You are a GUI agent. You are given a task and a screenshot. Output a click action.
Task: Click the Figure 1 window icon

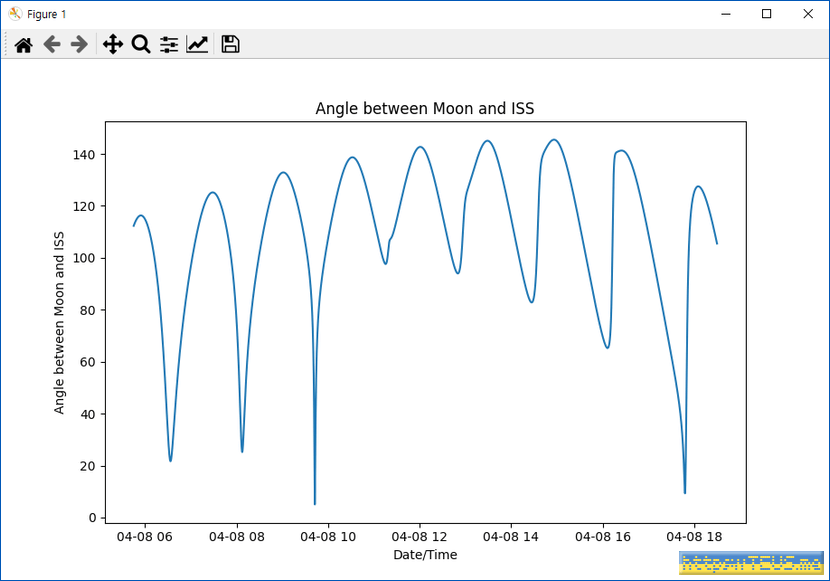(x=14, y=14)
